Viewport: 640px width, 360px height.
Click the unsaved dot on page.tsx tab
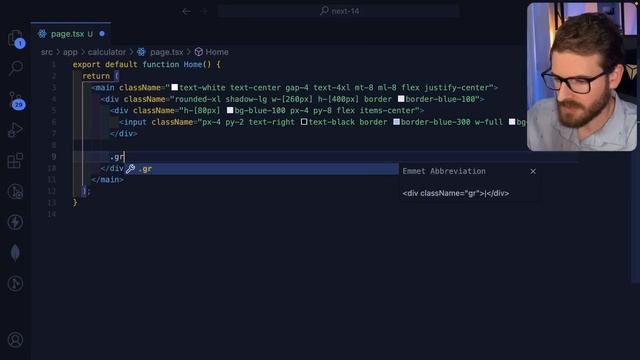(x=102, y=34)
